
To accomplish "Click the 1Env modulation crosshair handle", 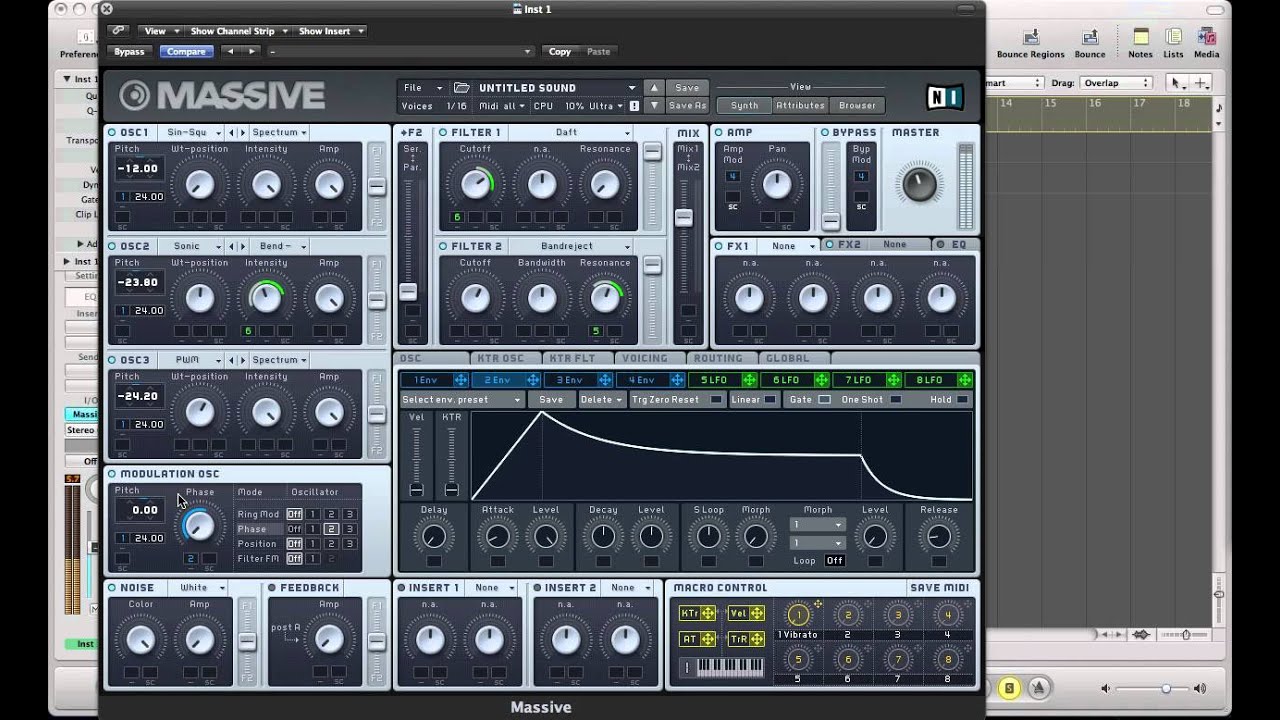I will [x=461, y=380].
